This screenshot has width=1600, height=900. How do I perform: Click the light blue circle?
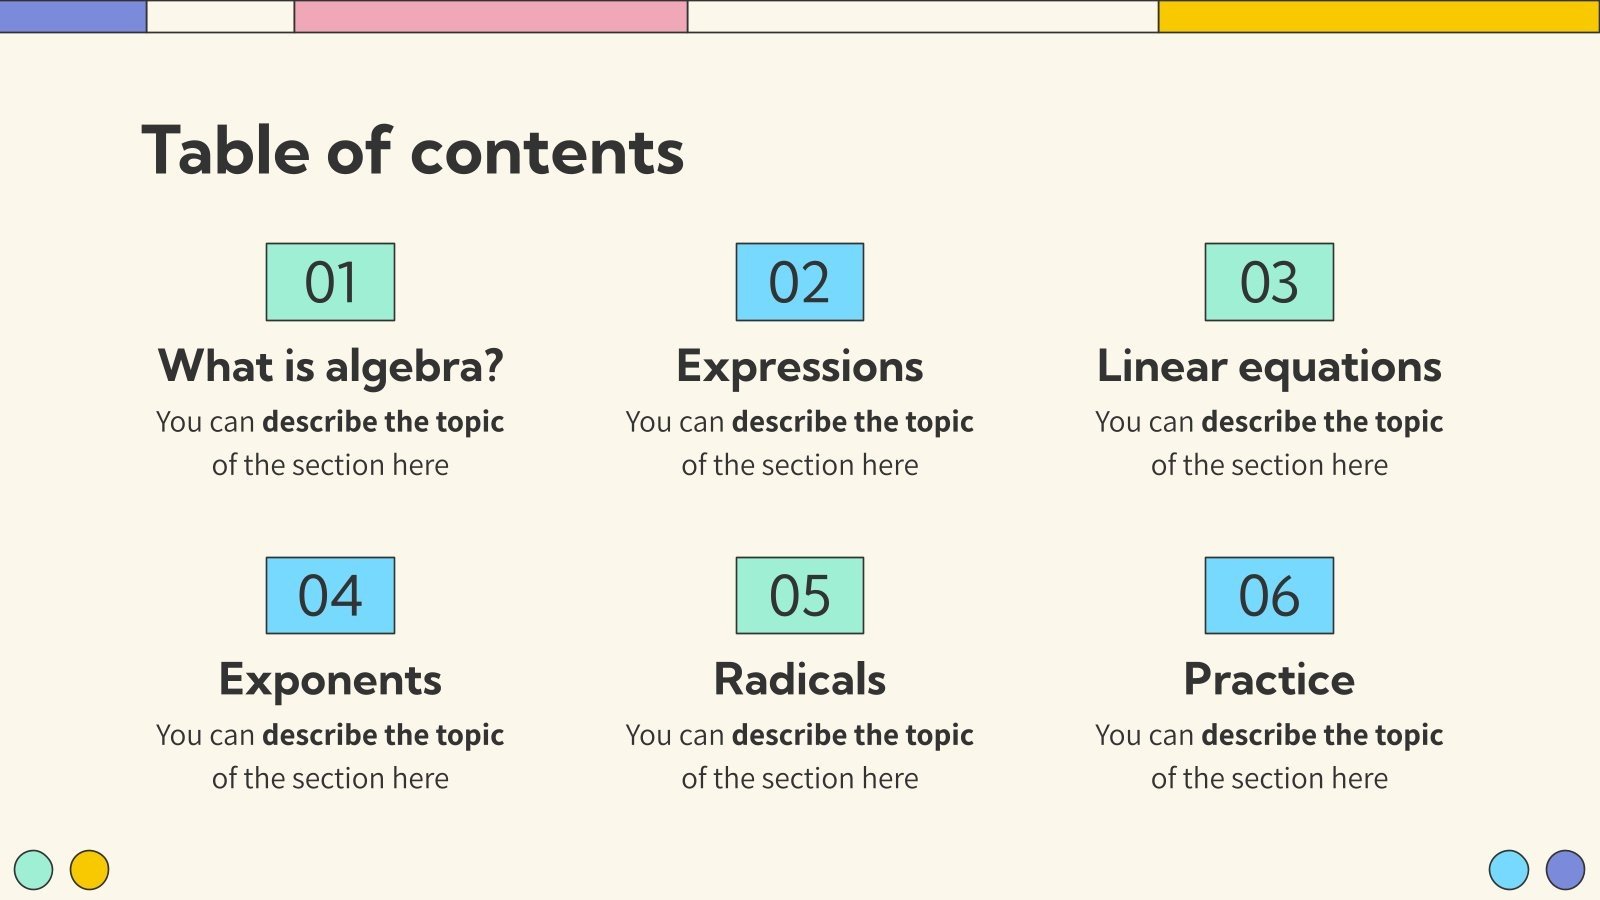[x=1508, y=870]
